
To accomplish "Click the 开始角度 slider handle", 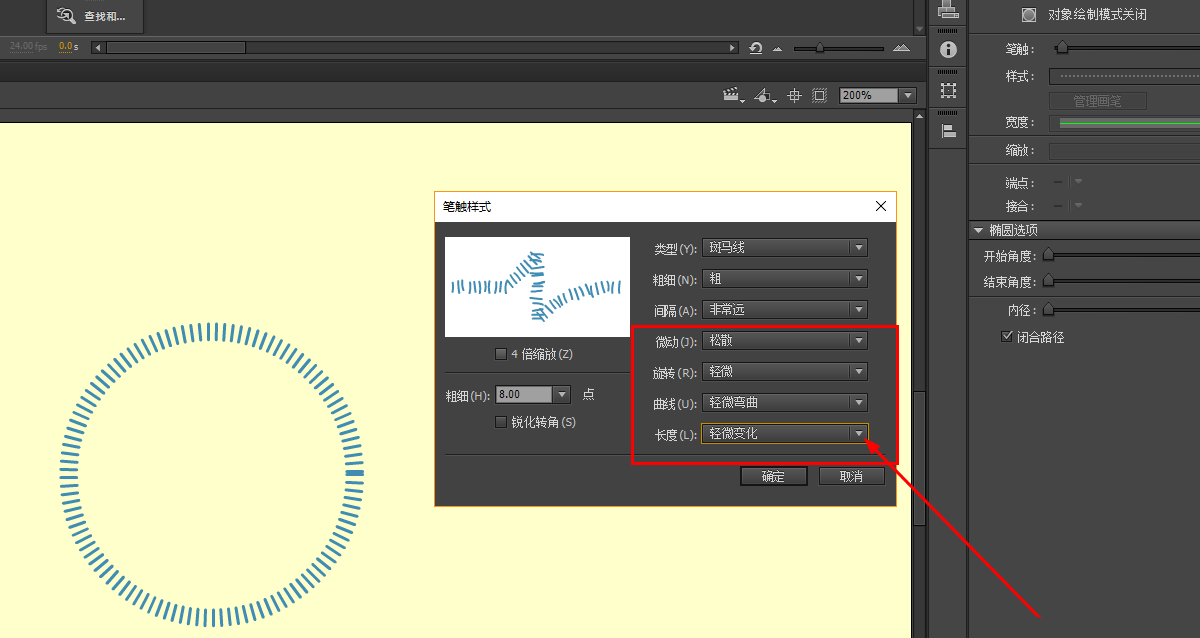I will pos(1048,256).
